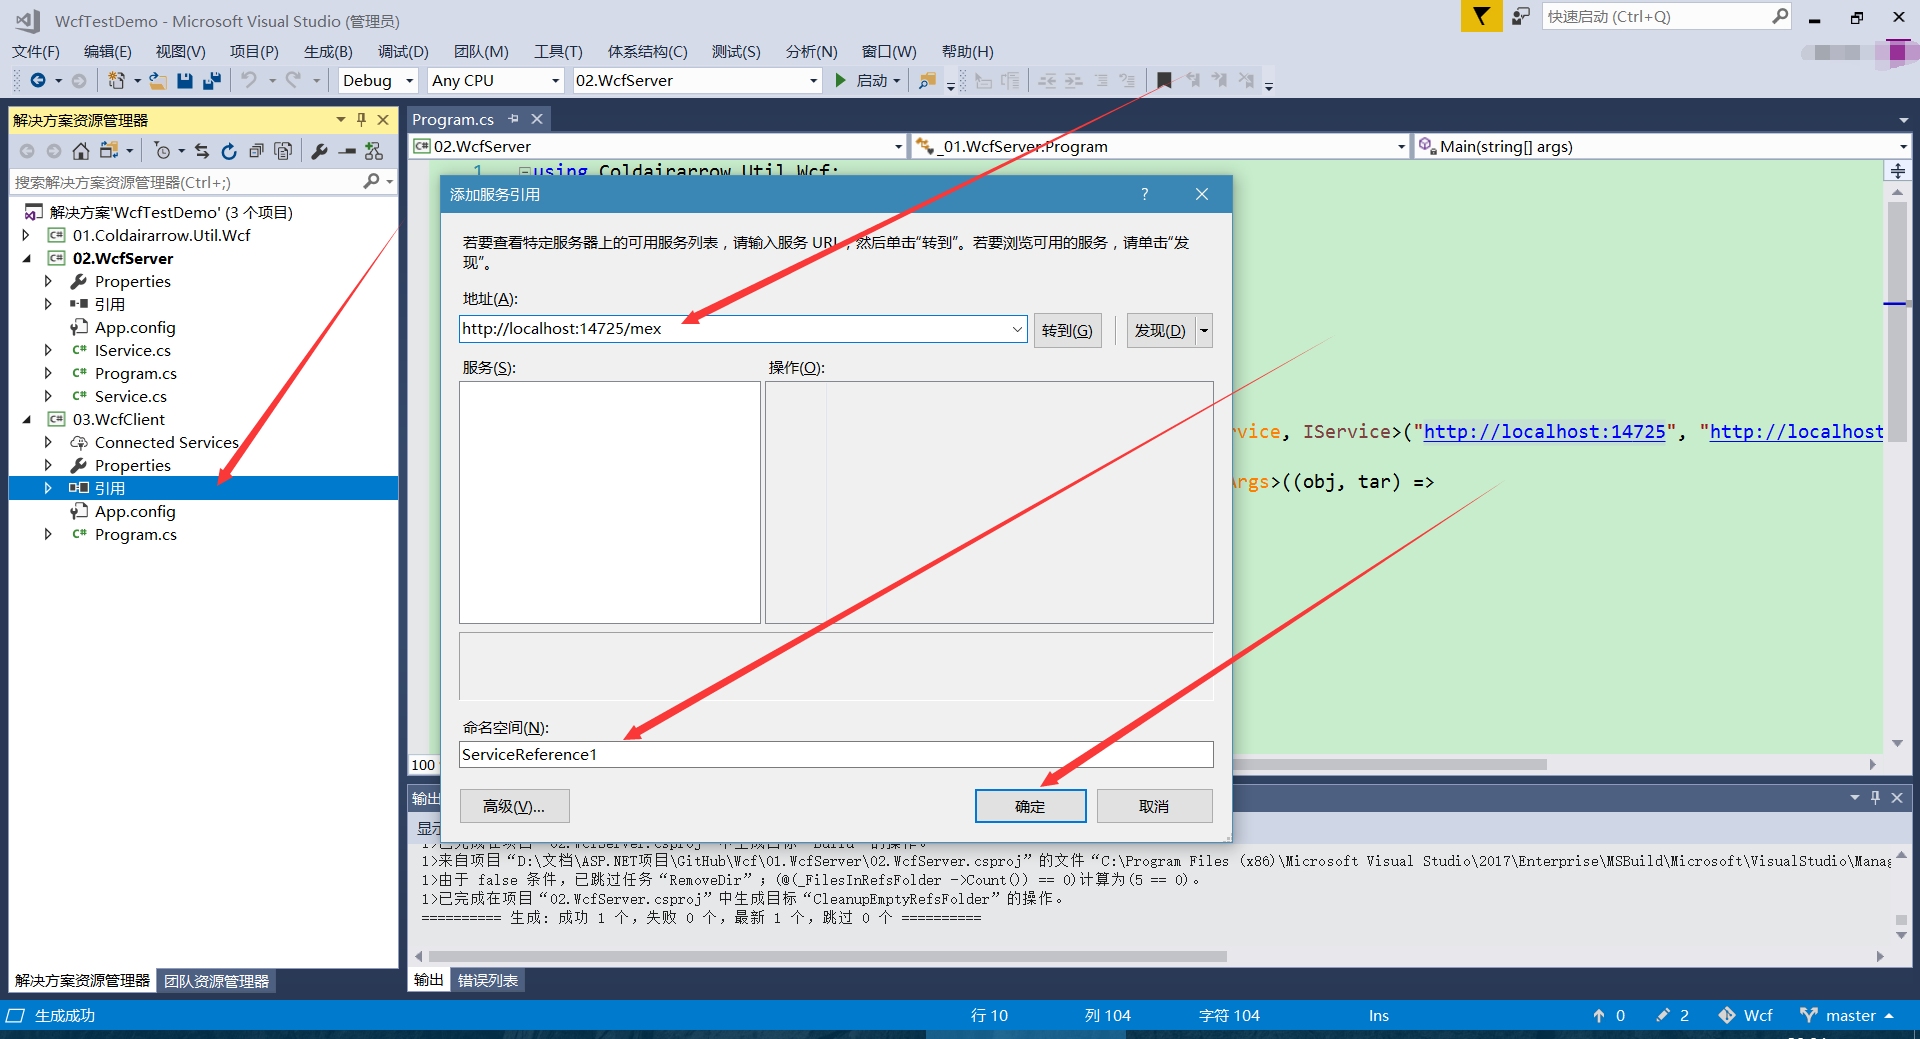Click the address field containing localhost:14725/mex
1920x1039 pixels.
tap(733, 329)
